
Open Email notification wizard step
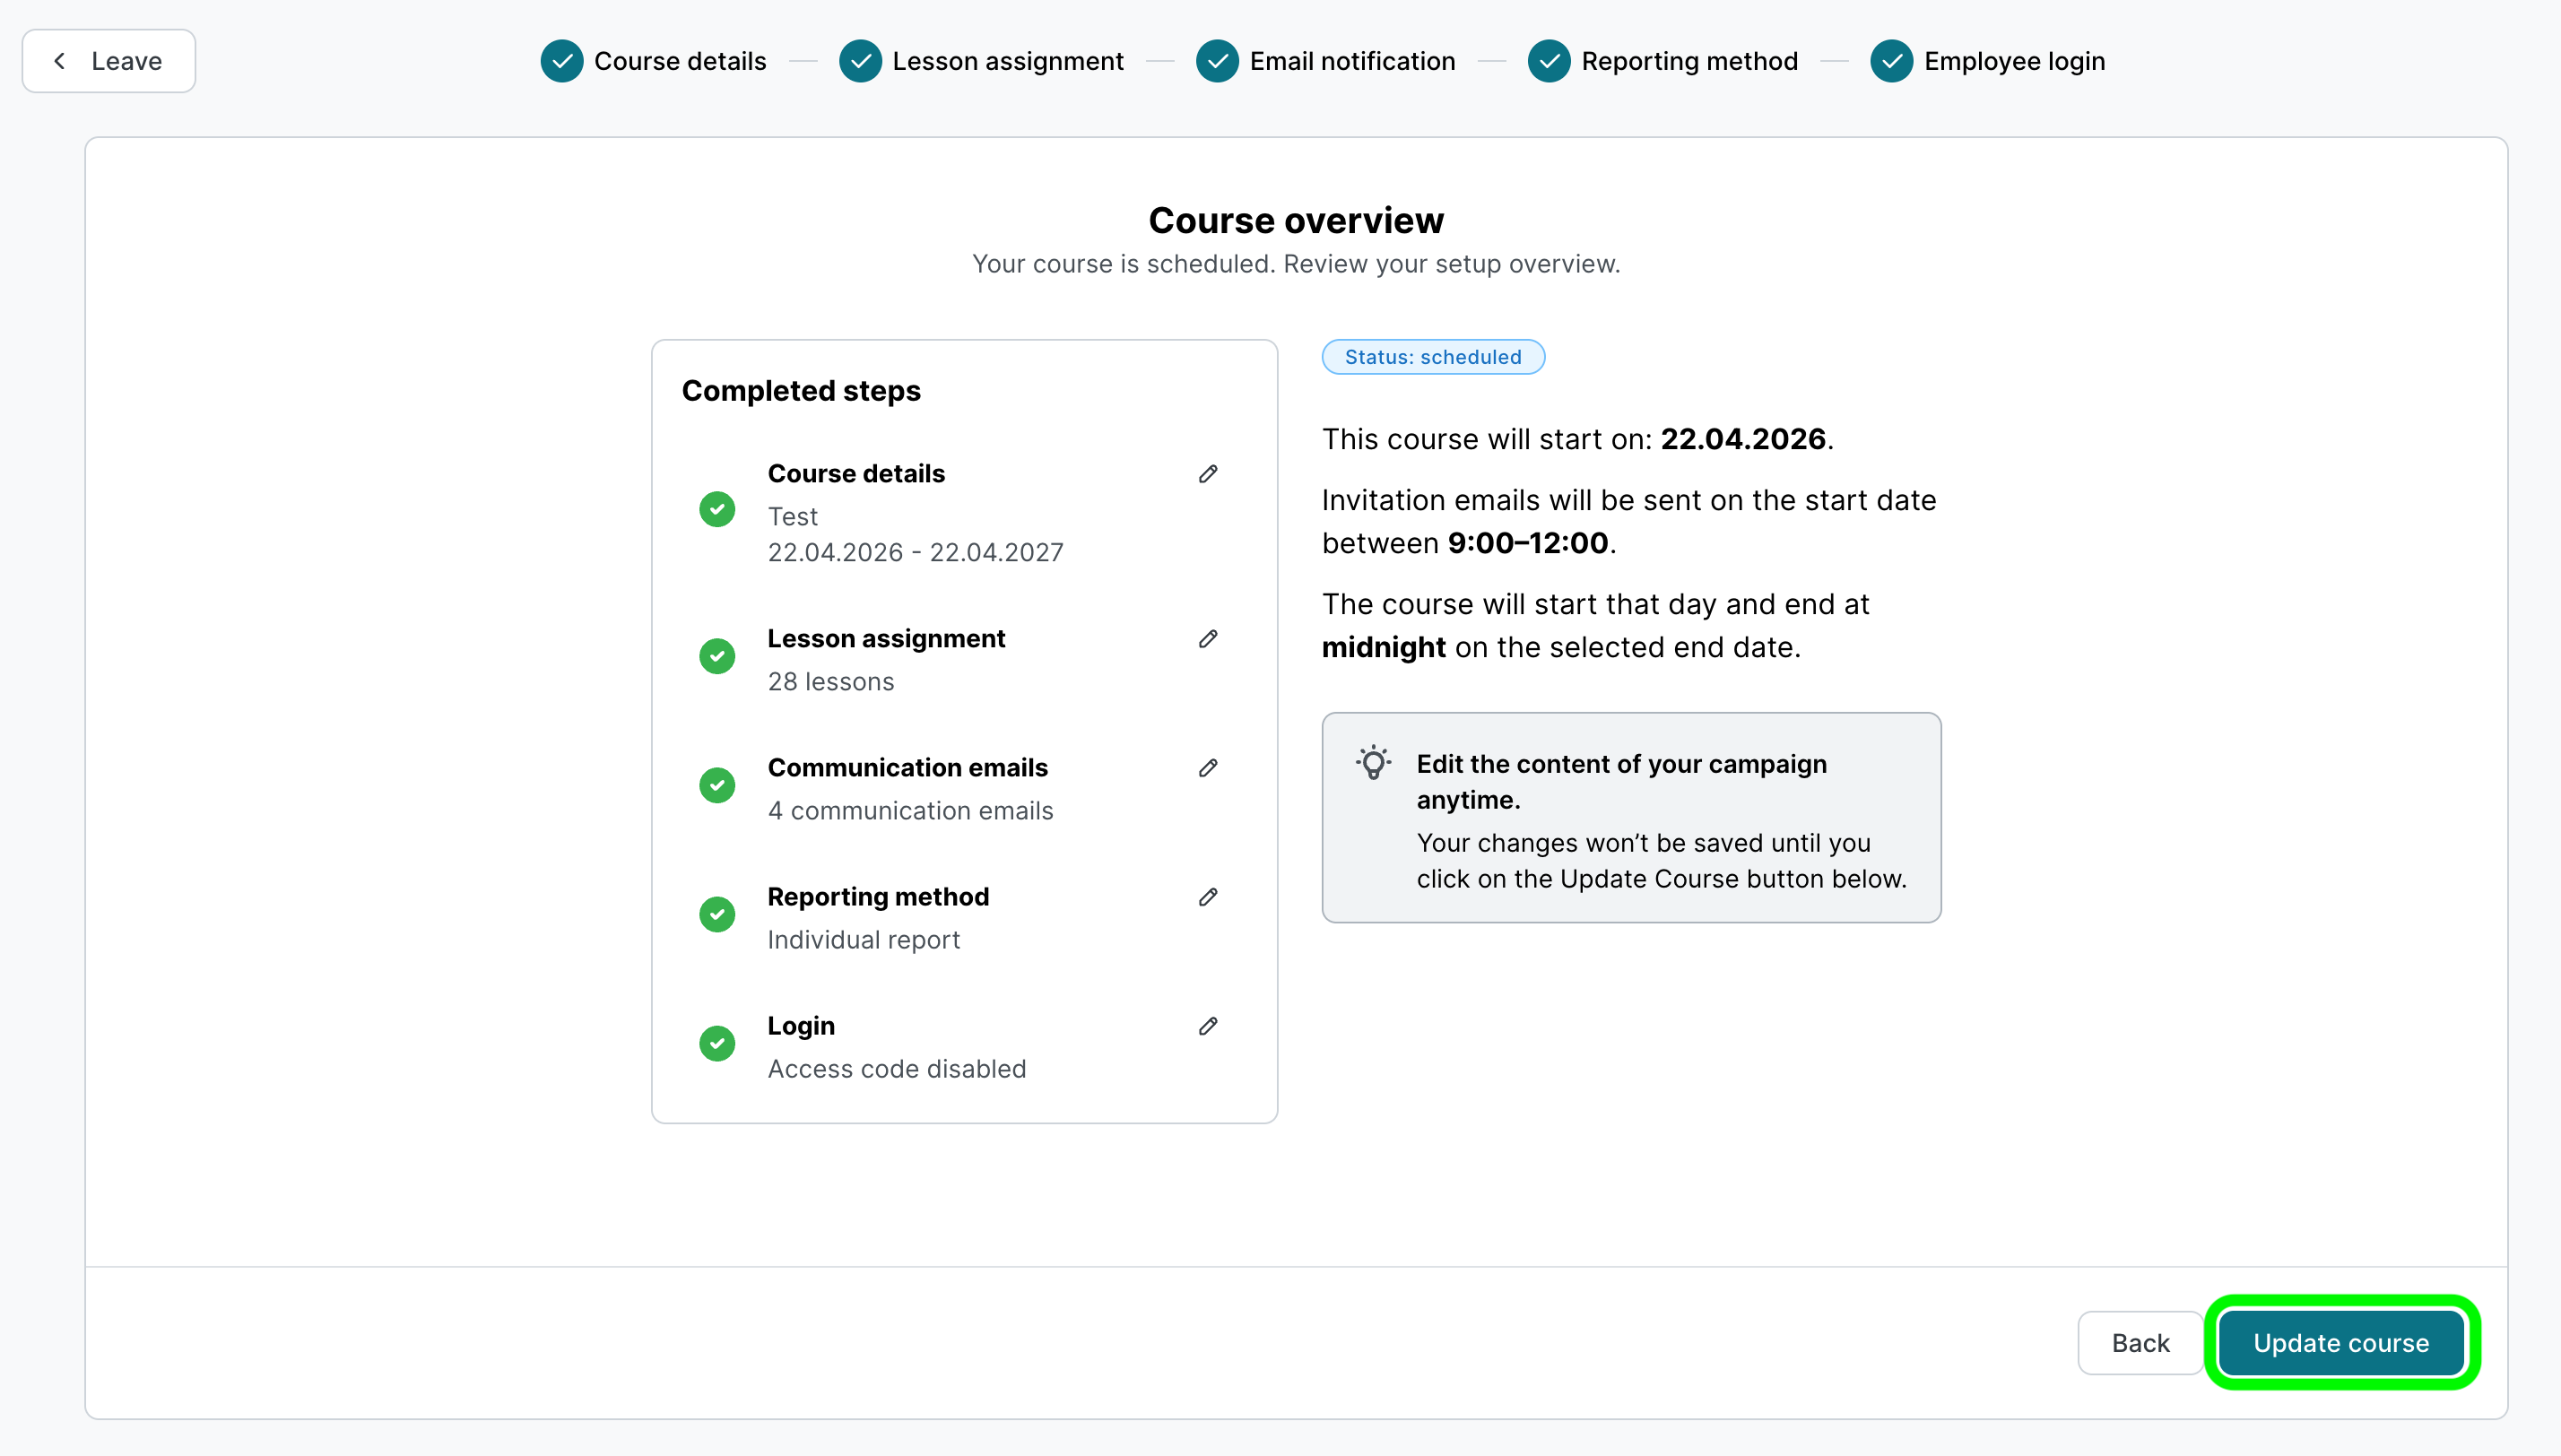(x=1325, y=61)
